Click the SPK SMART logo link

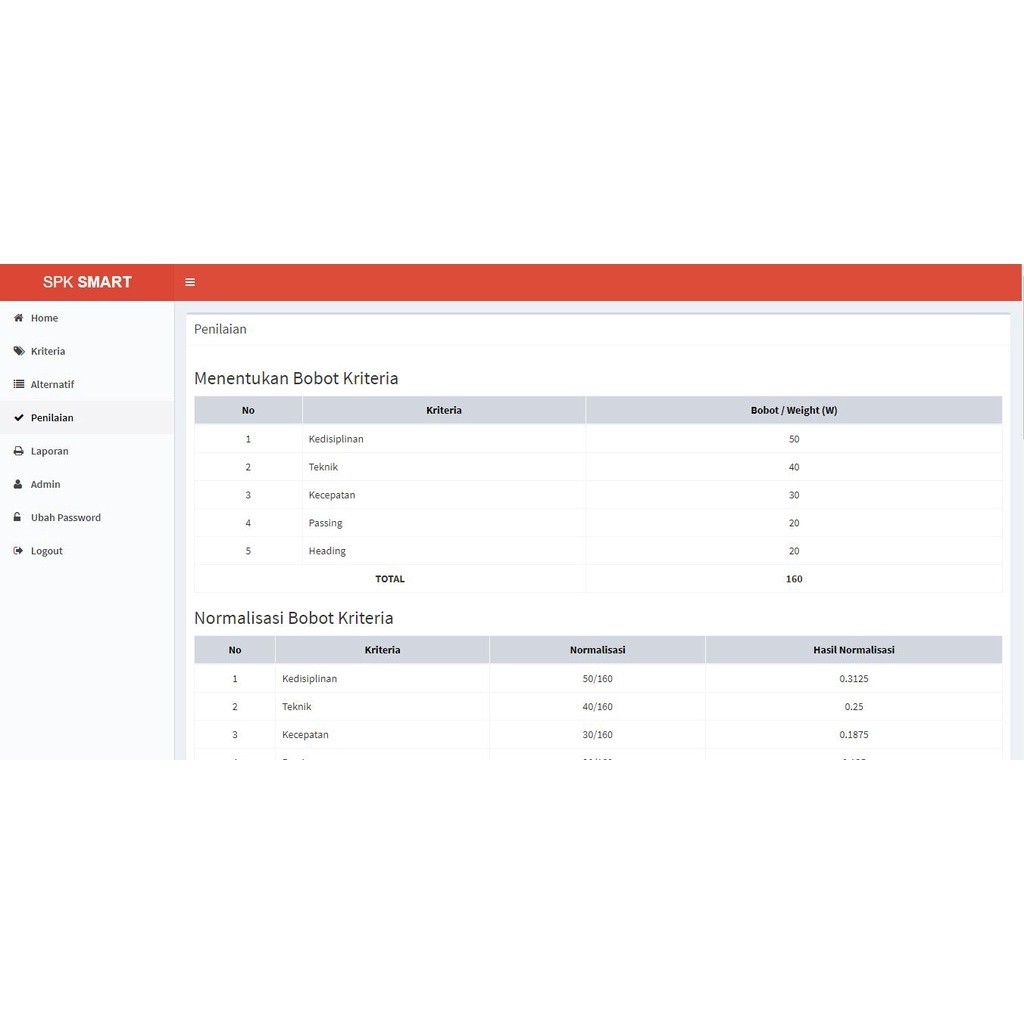[x=87, y=282]
